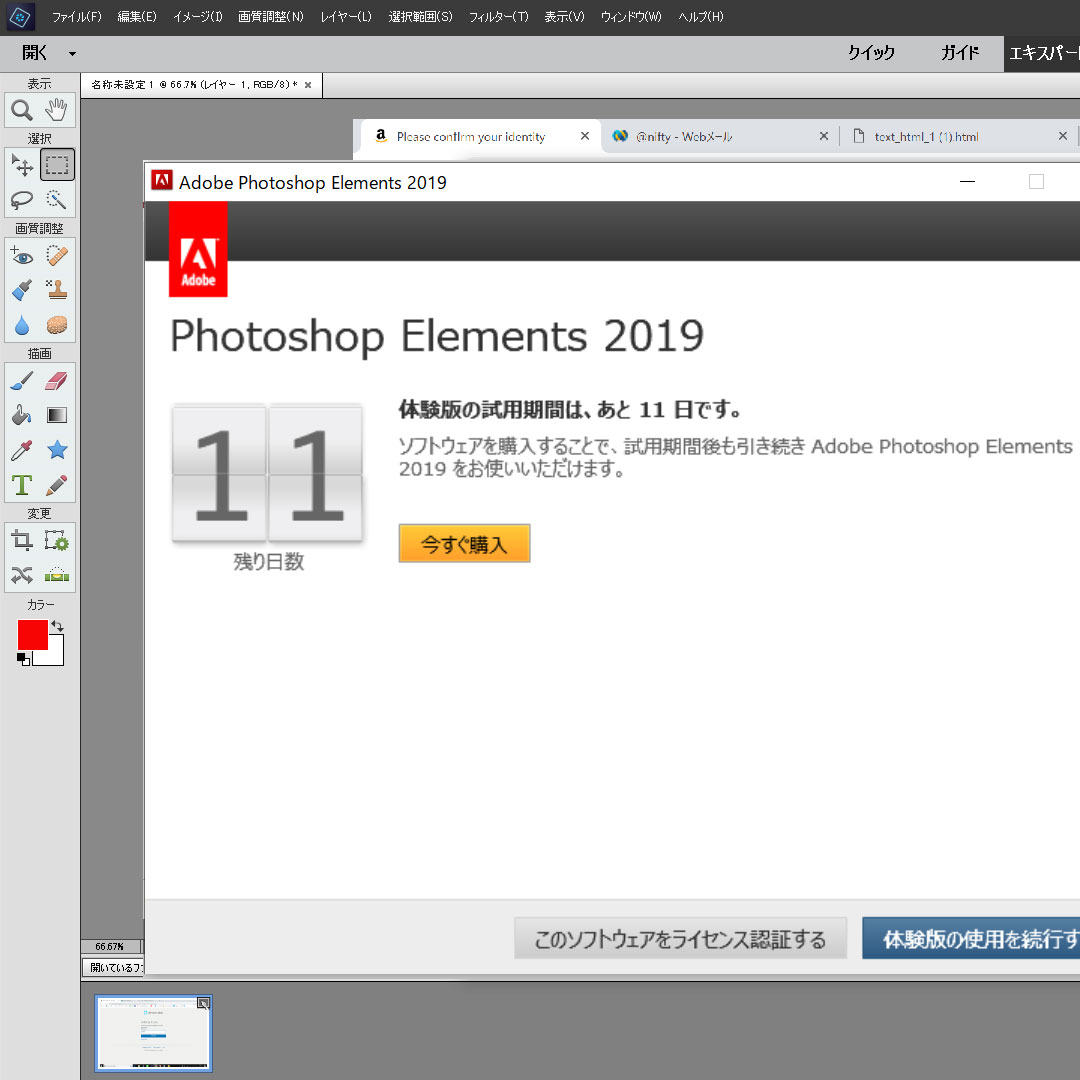This screenshot has width=1080, height=1080.
Task: Click このソフトウェアをライセンス認証する button
Action: [x=680, y=938]
